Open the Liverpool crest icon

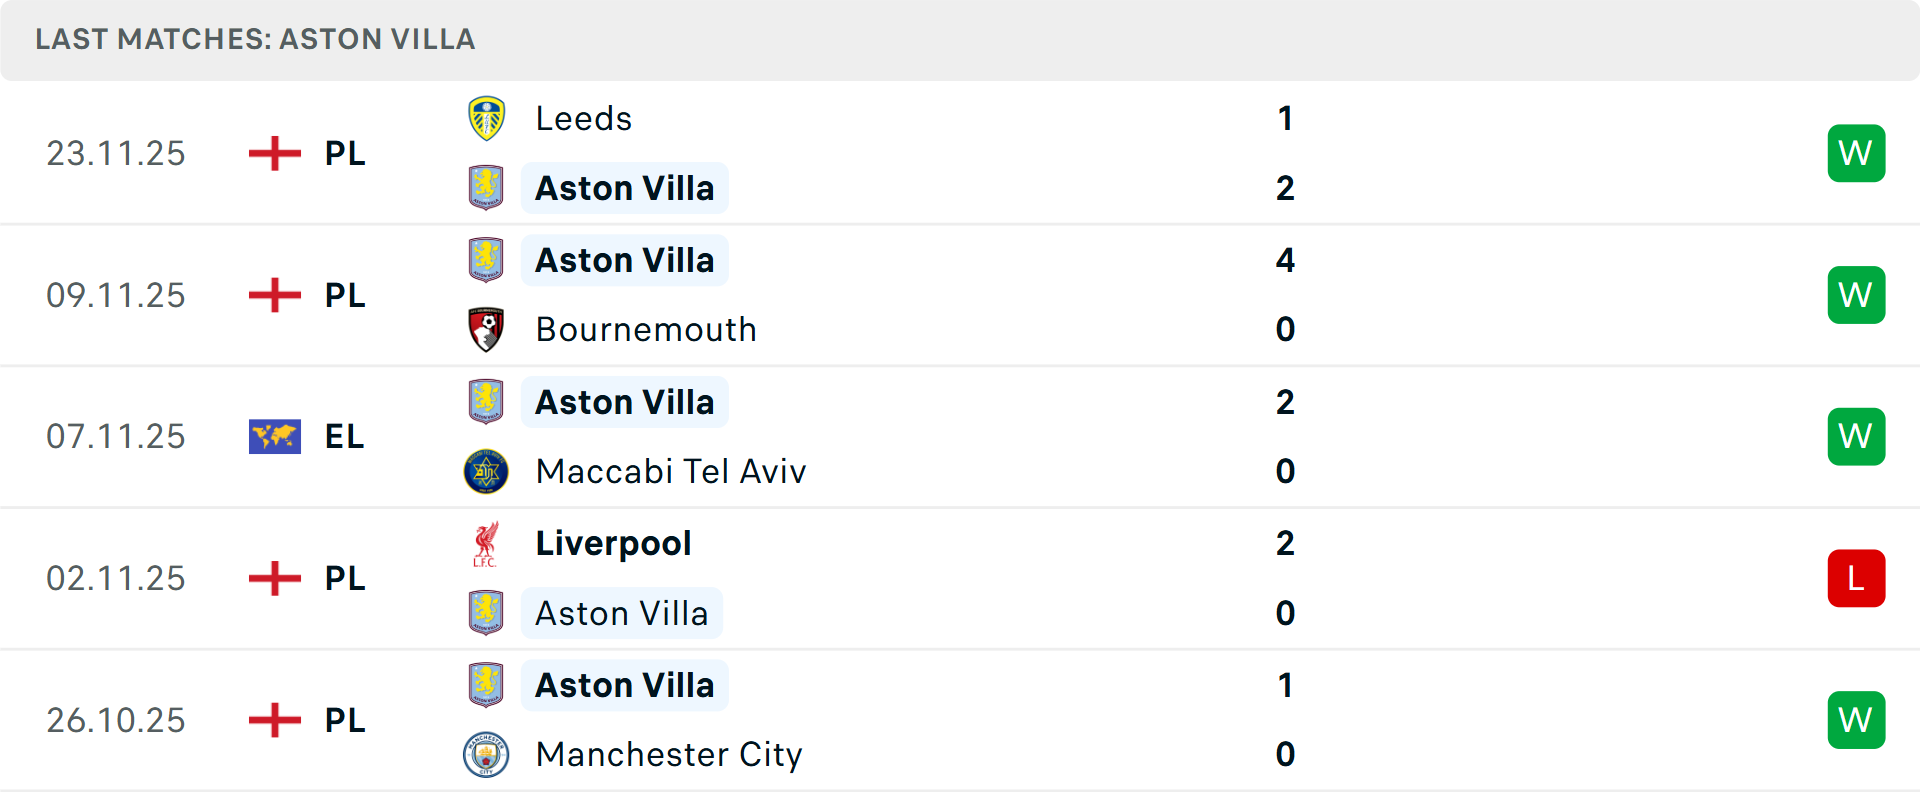[x=486, y=543]
